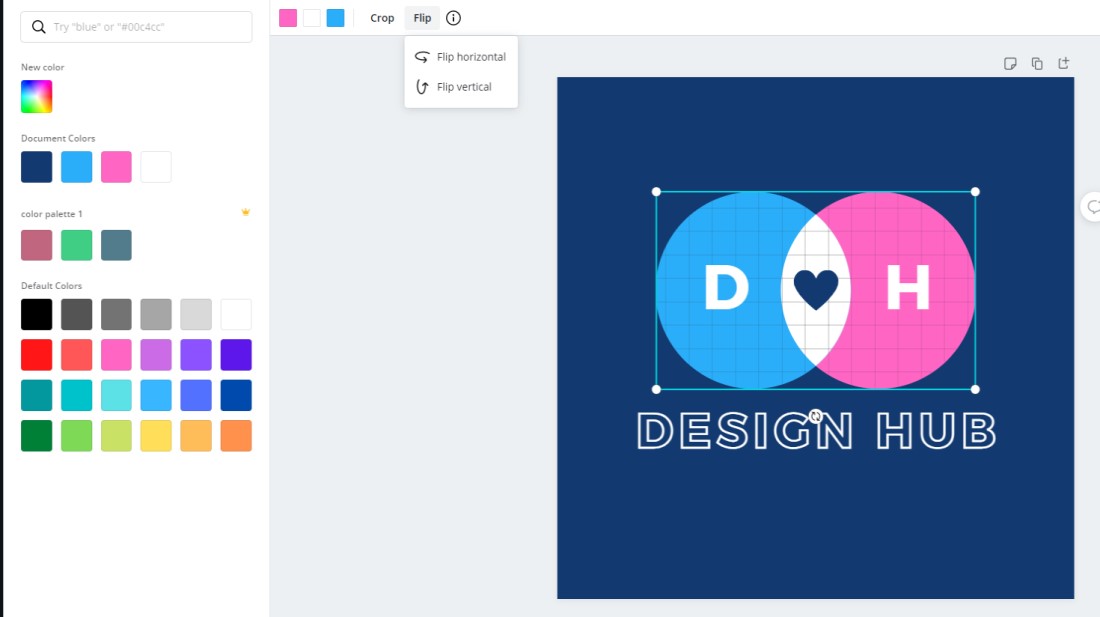Viewport: 1100px width, 617px height.
Task: Click the bottom-left selection handle
Action: [656, 389]
